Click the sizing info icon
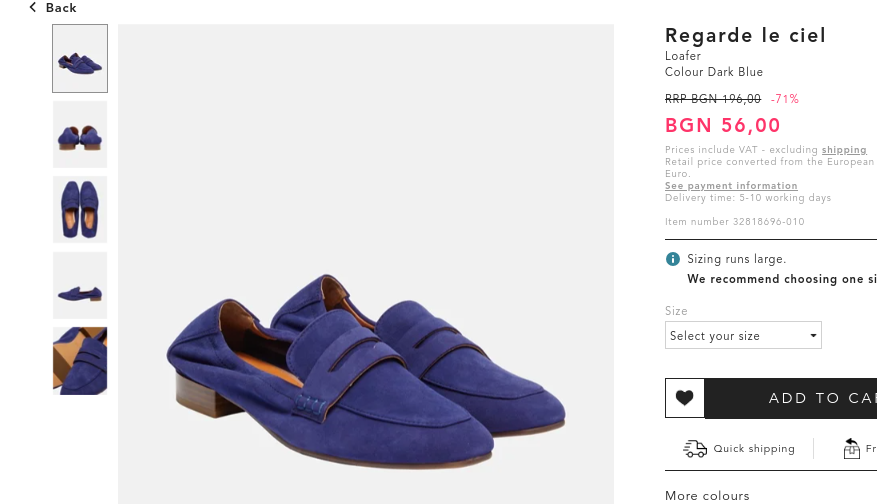Viewport: 877px width, 504px height. [673, 259]
